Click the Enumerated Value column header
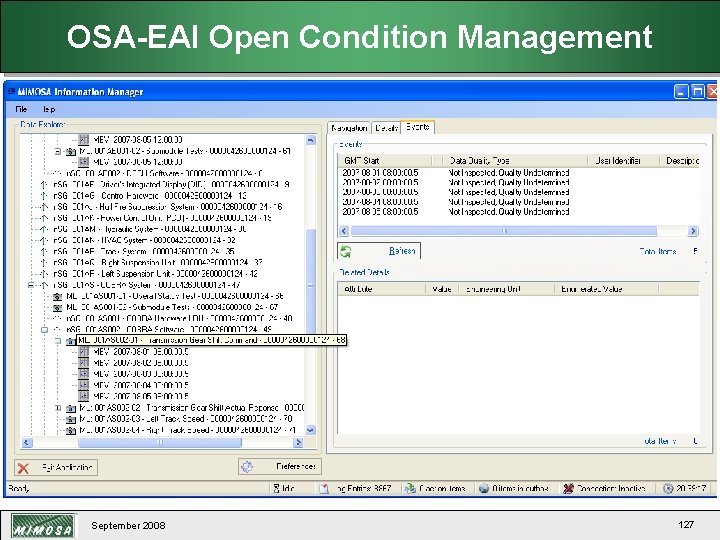Screen dimensions: 720x540 [x=606, y=289]
